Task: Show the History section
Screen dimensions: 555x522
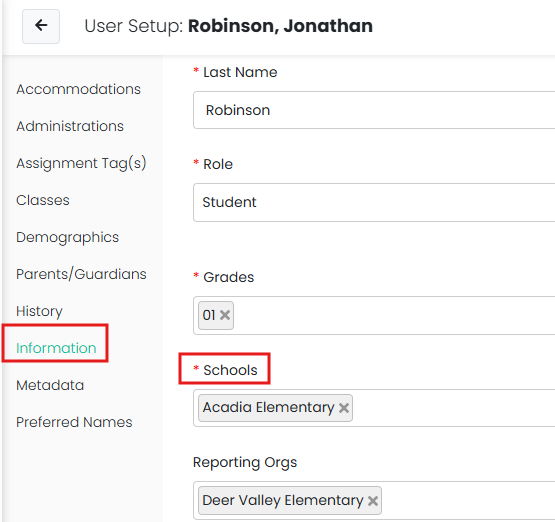Action: [x=39, y=311]
